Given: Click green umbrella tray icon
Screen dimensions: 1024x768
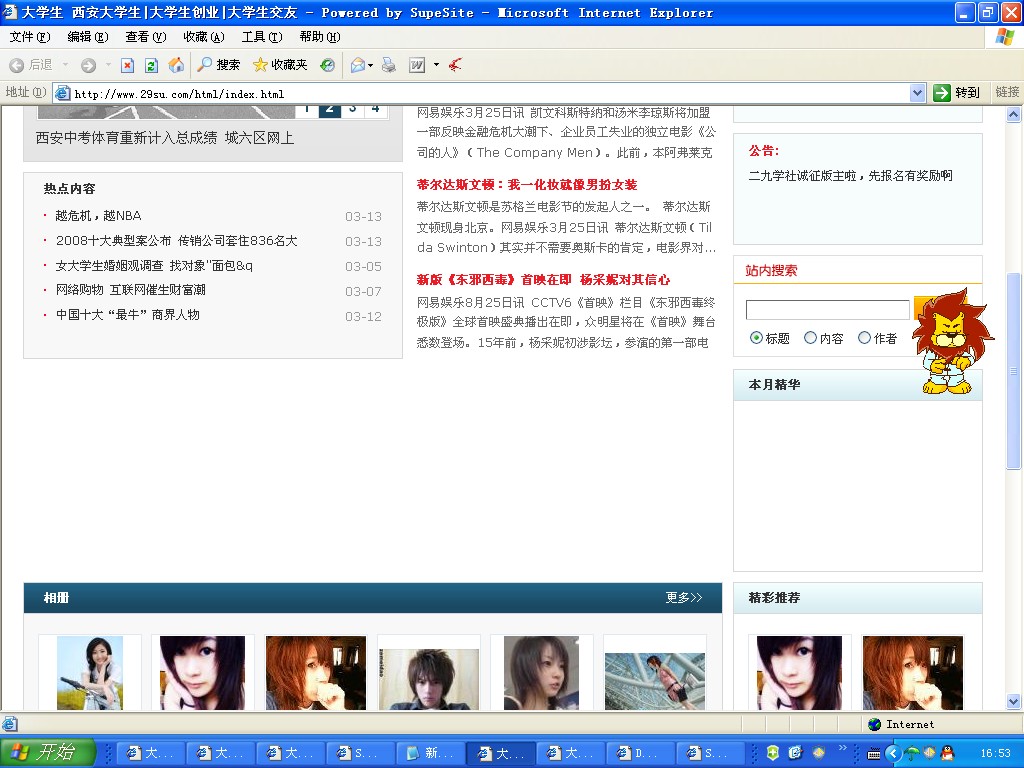Looking at the screenshot, I should point(912,753).
